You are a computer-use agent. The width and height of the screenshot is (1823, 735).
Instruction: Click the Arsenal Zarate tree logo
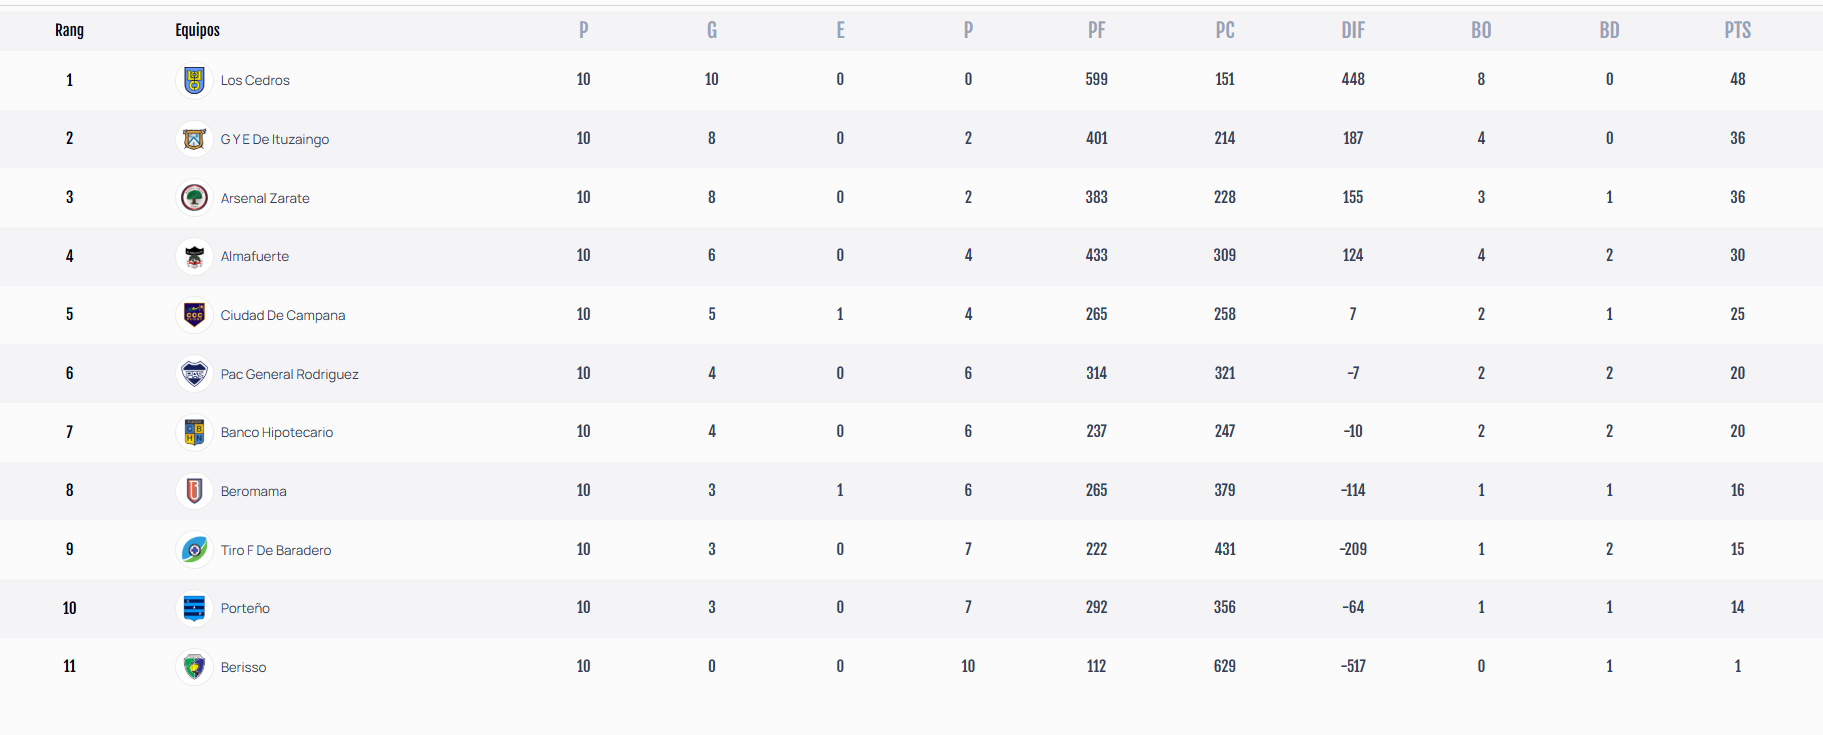pos(194,198)
